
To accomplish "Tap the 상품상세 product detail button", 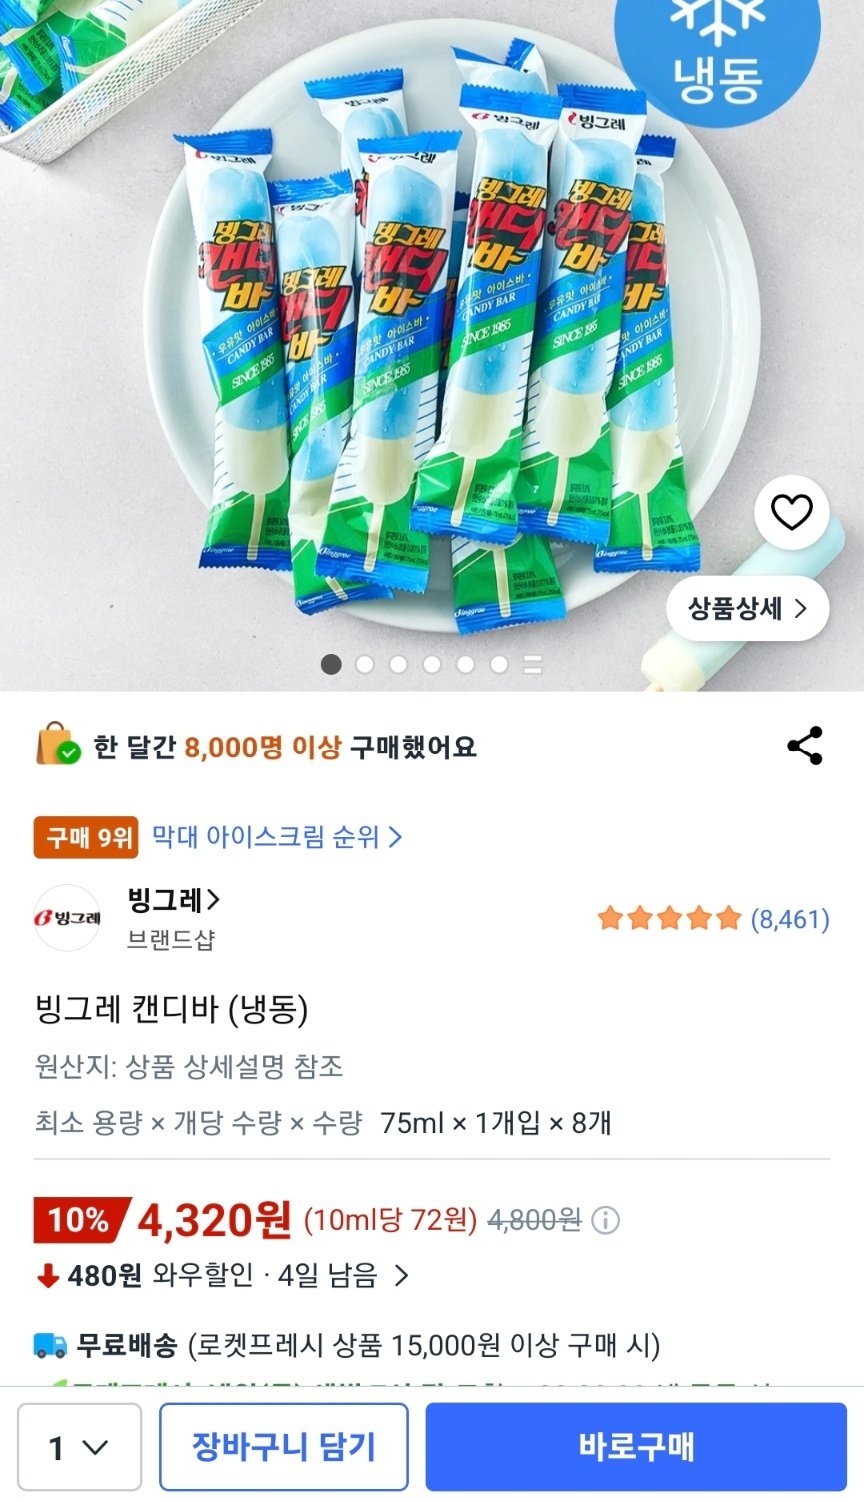I will point(747,608).
